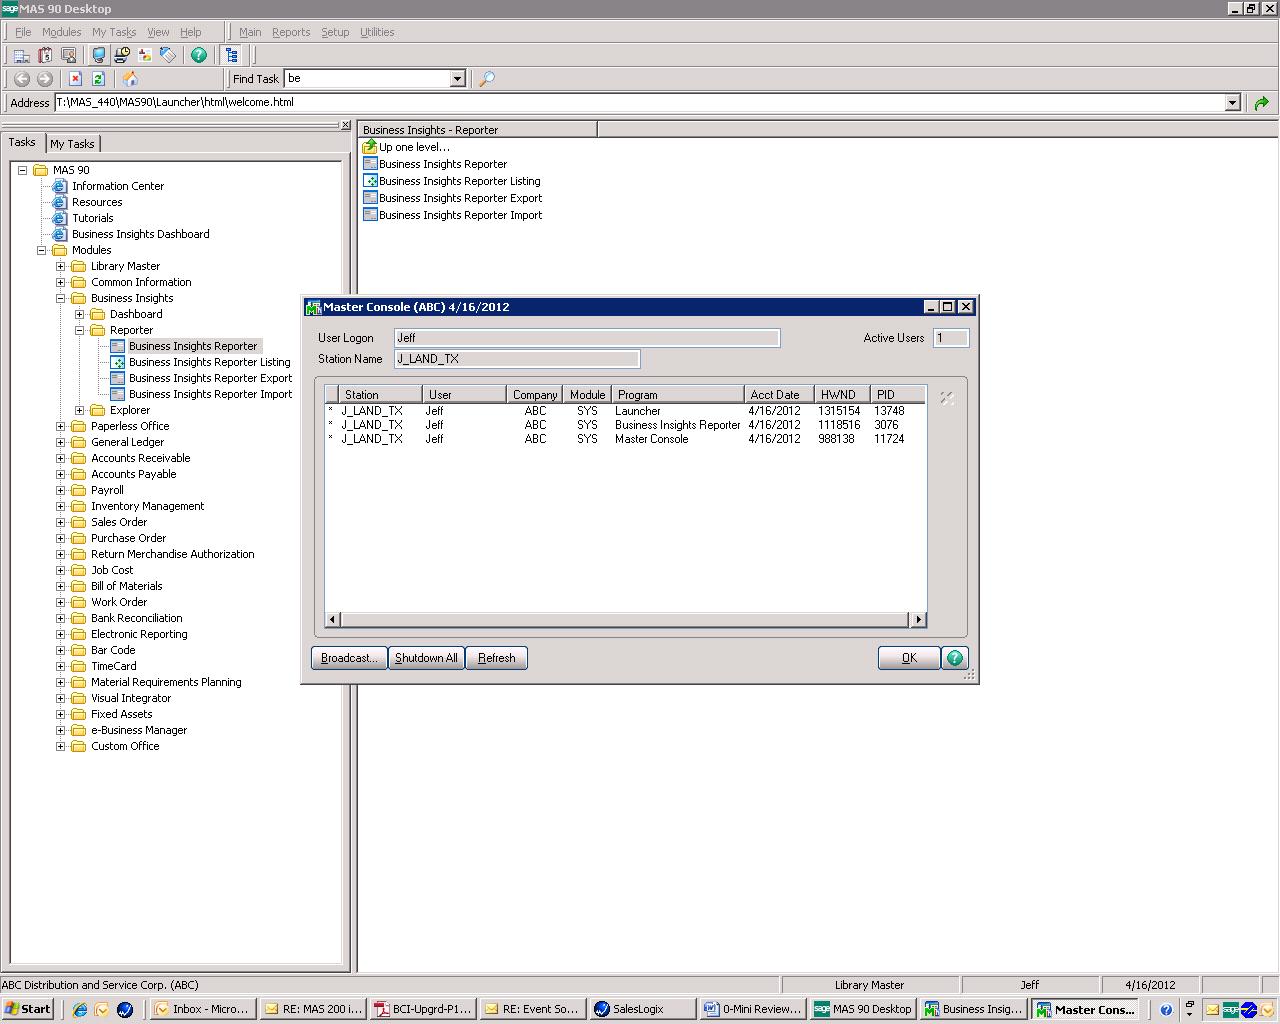Viewport: 1280px width, 1024px height.
Task: Switch to the My Tasks tab
Action: pyautogui.click(x=72, y=144)
